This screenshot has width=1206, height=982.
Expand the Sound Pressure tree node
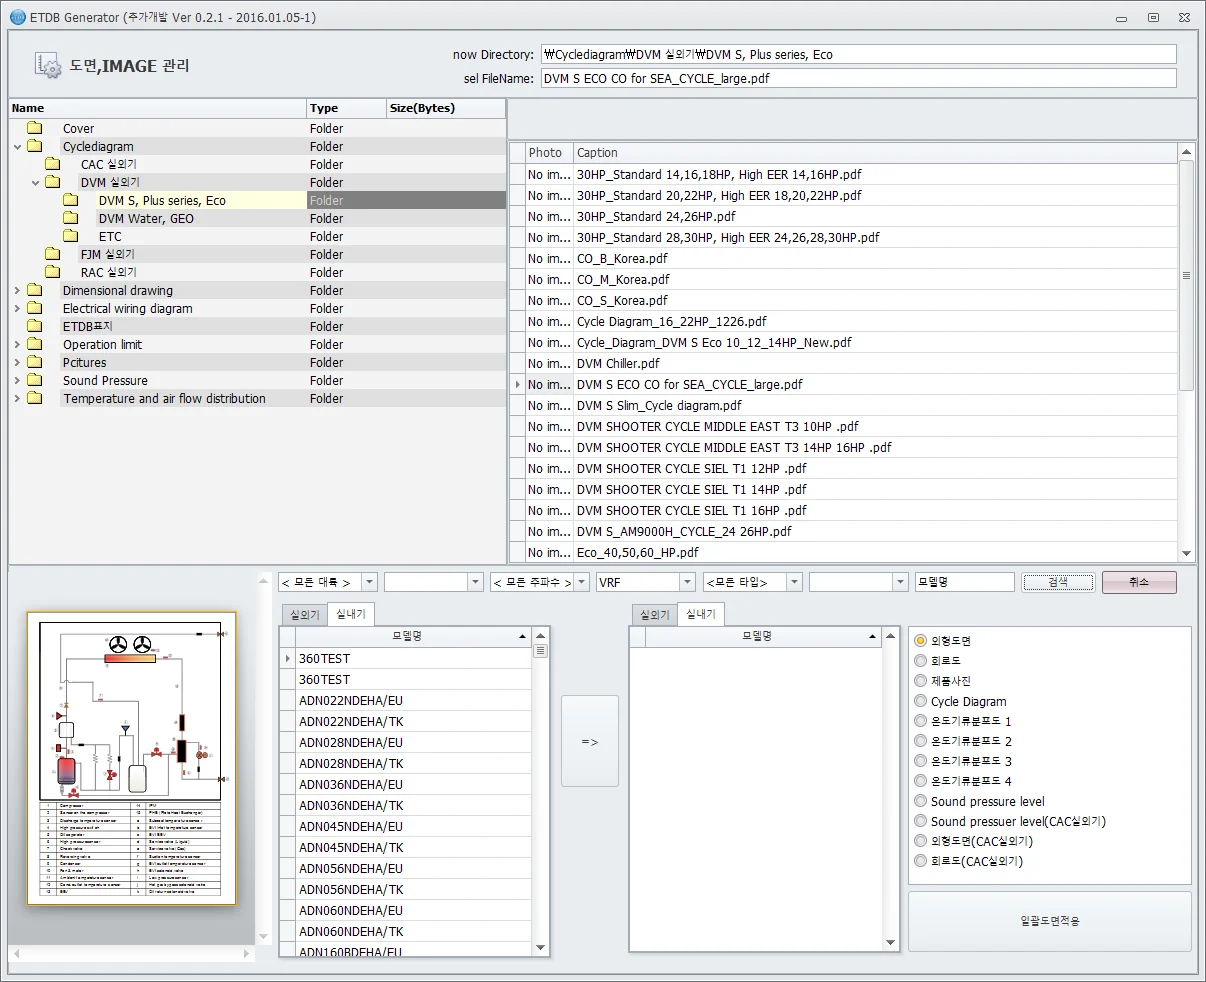[x=18, y=380]
